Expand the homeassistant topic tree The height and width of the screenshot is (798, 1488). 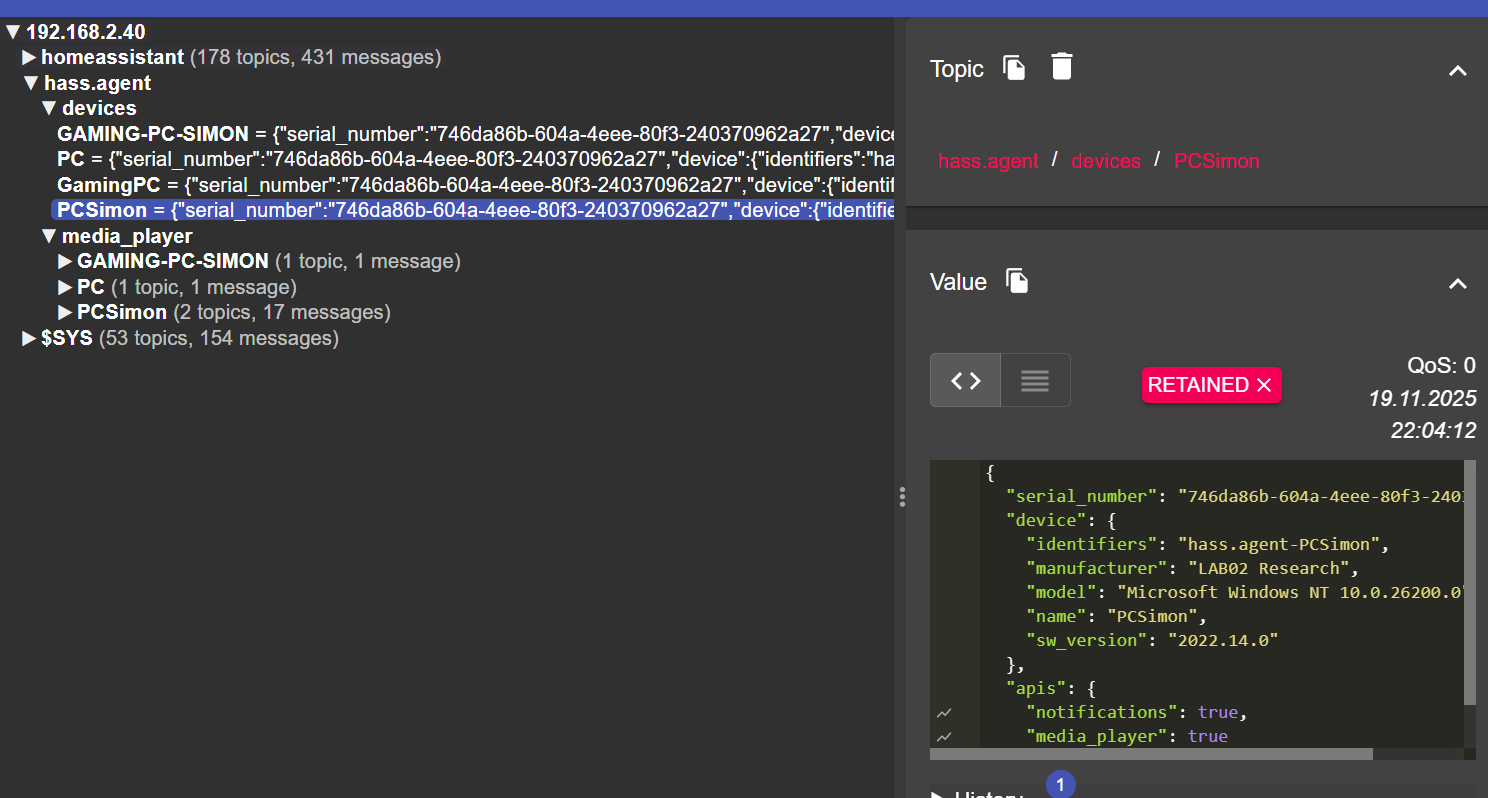29,58
